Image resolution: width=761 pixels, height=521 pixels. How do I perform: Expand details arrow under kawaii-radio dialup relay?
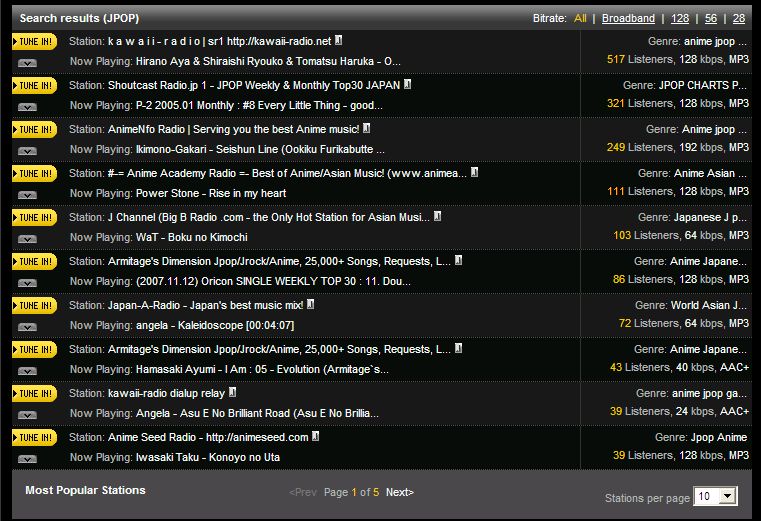click(x=27, y=415)
